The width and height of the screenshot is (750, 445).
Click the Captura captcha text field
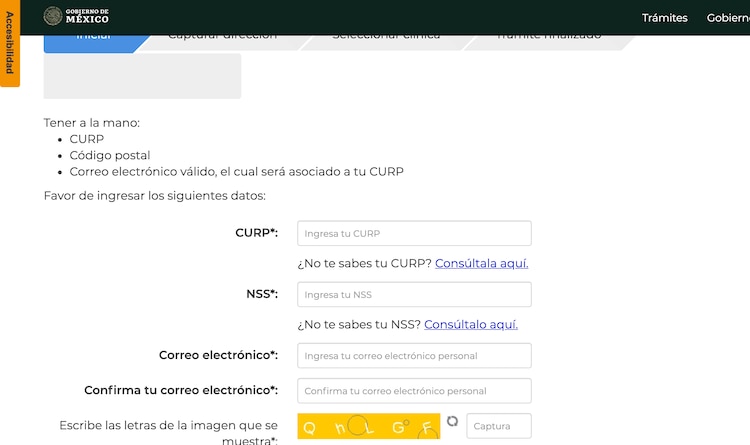[x=498, y=426]
